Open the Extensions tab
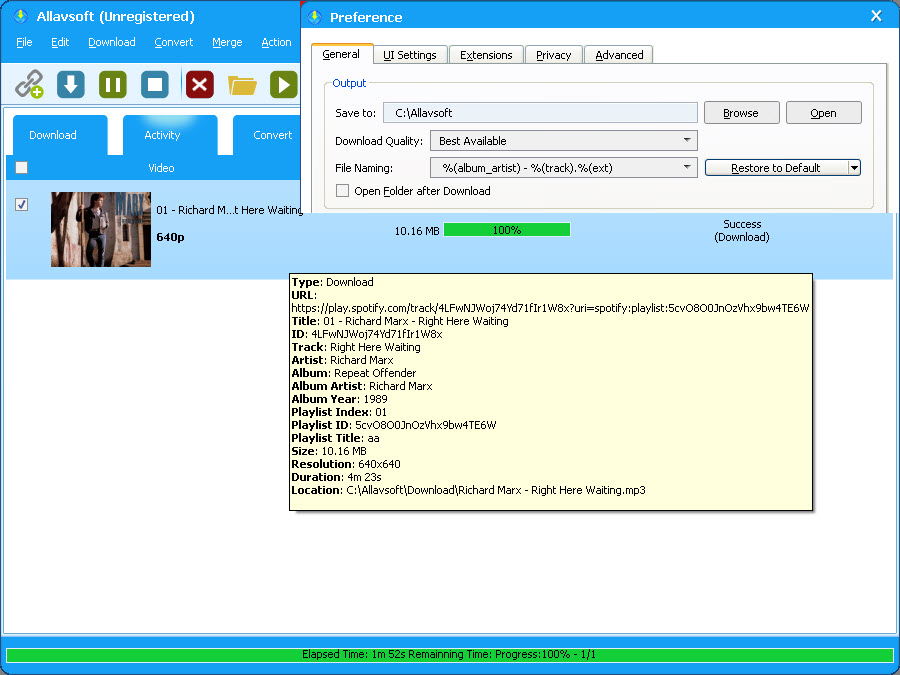The image size is (900, 675). (x=486, y=55)
